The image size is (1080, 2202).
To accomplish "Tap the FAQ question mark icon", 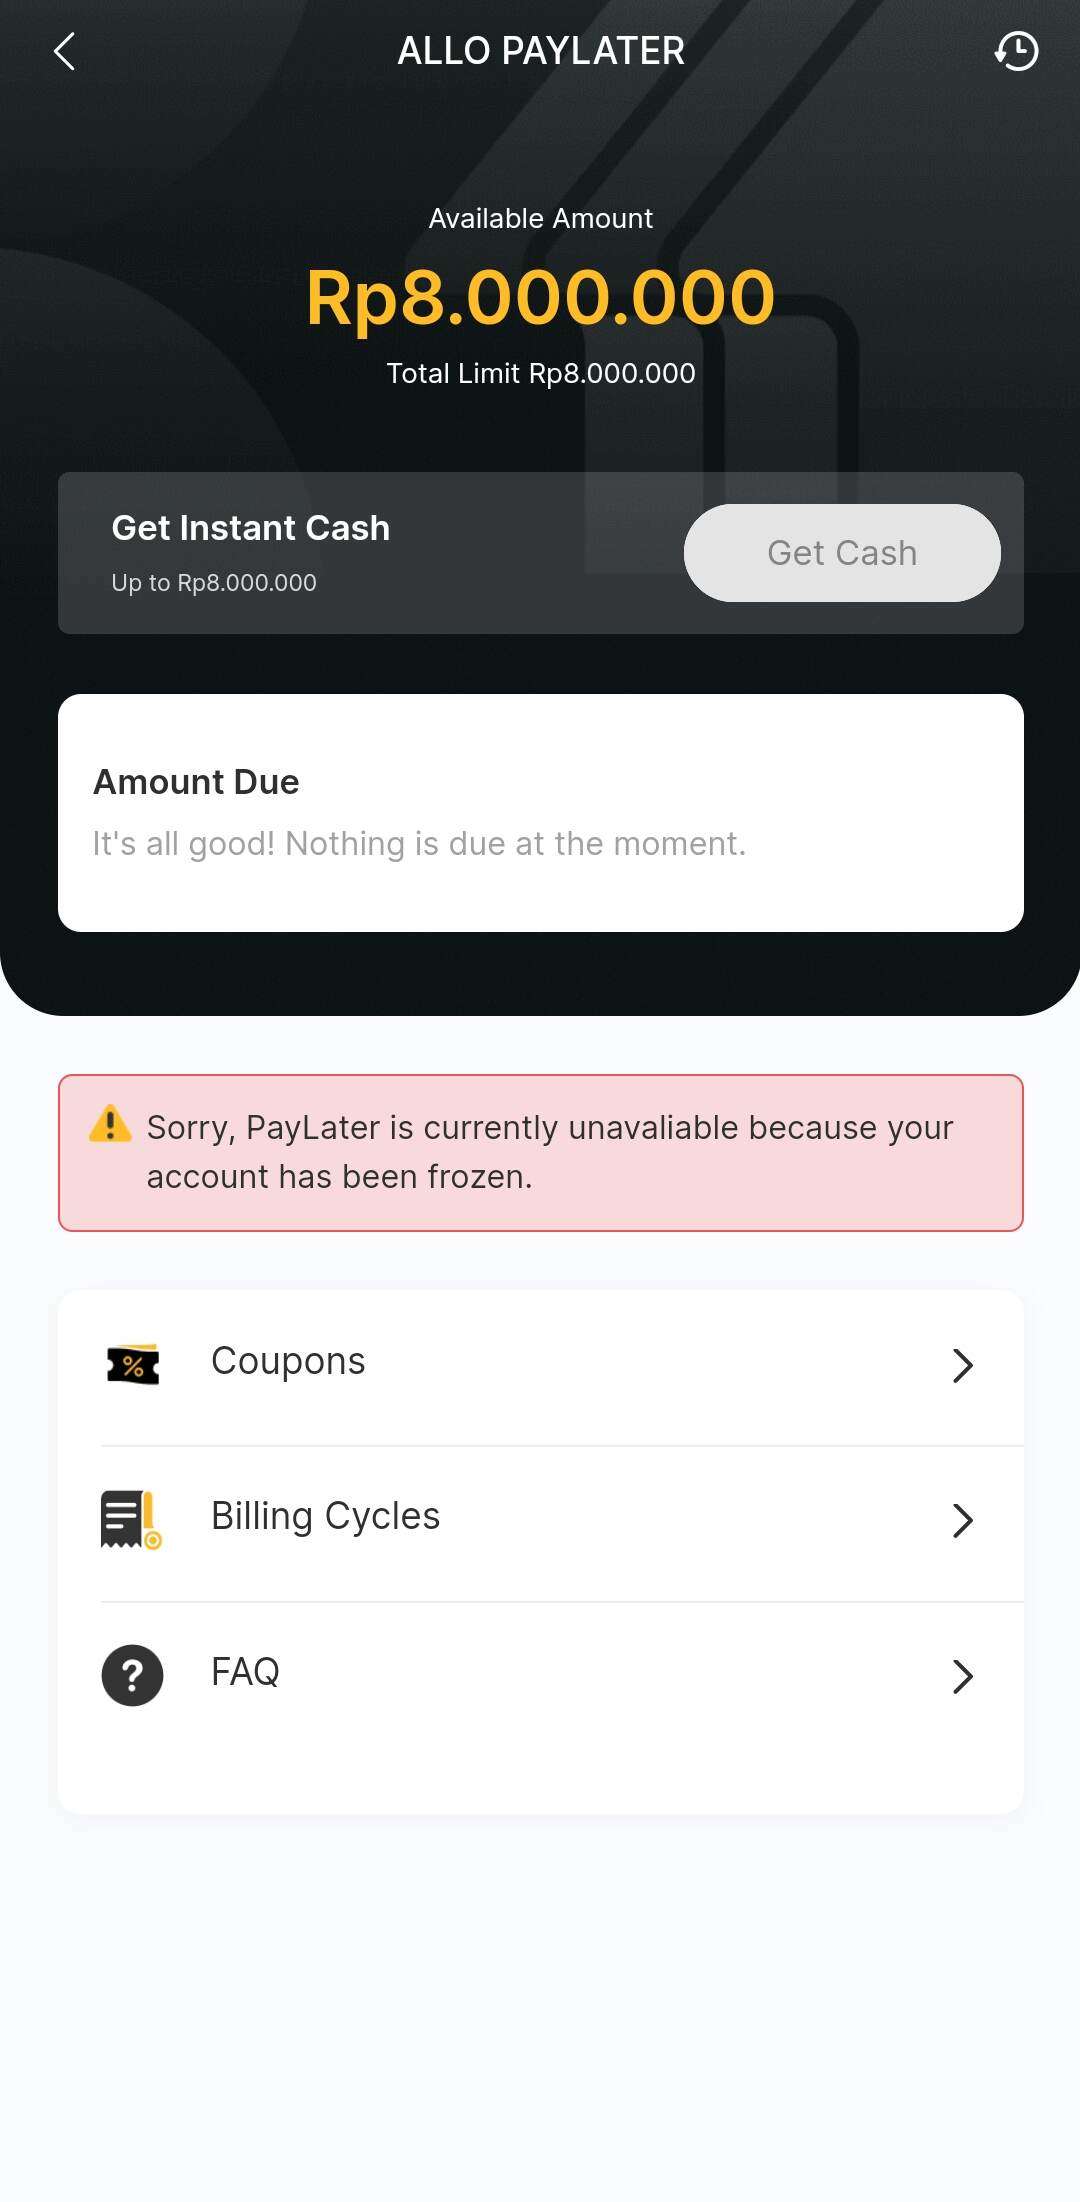I will (132, 1675).
